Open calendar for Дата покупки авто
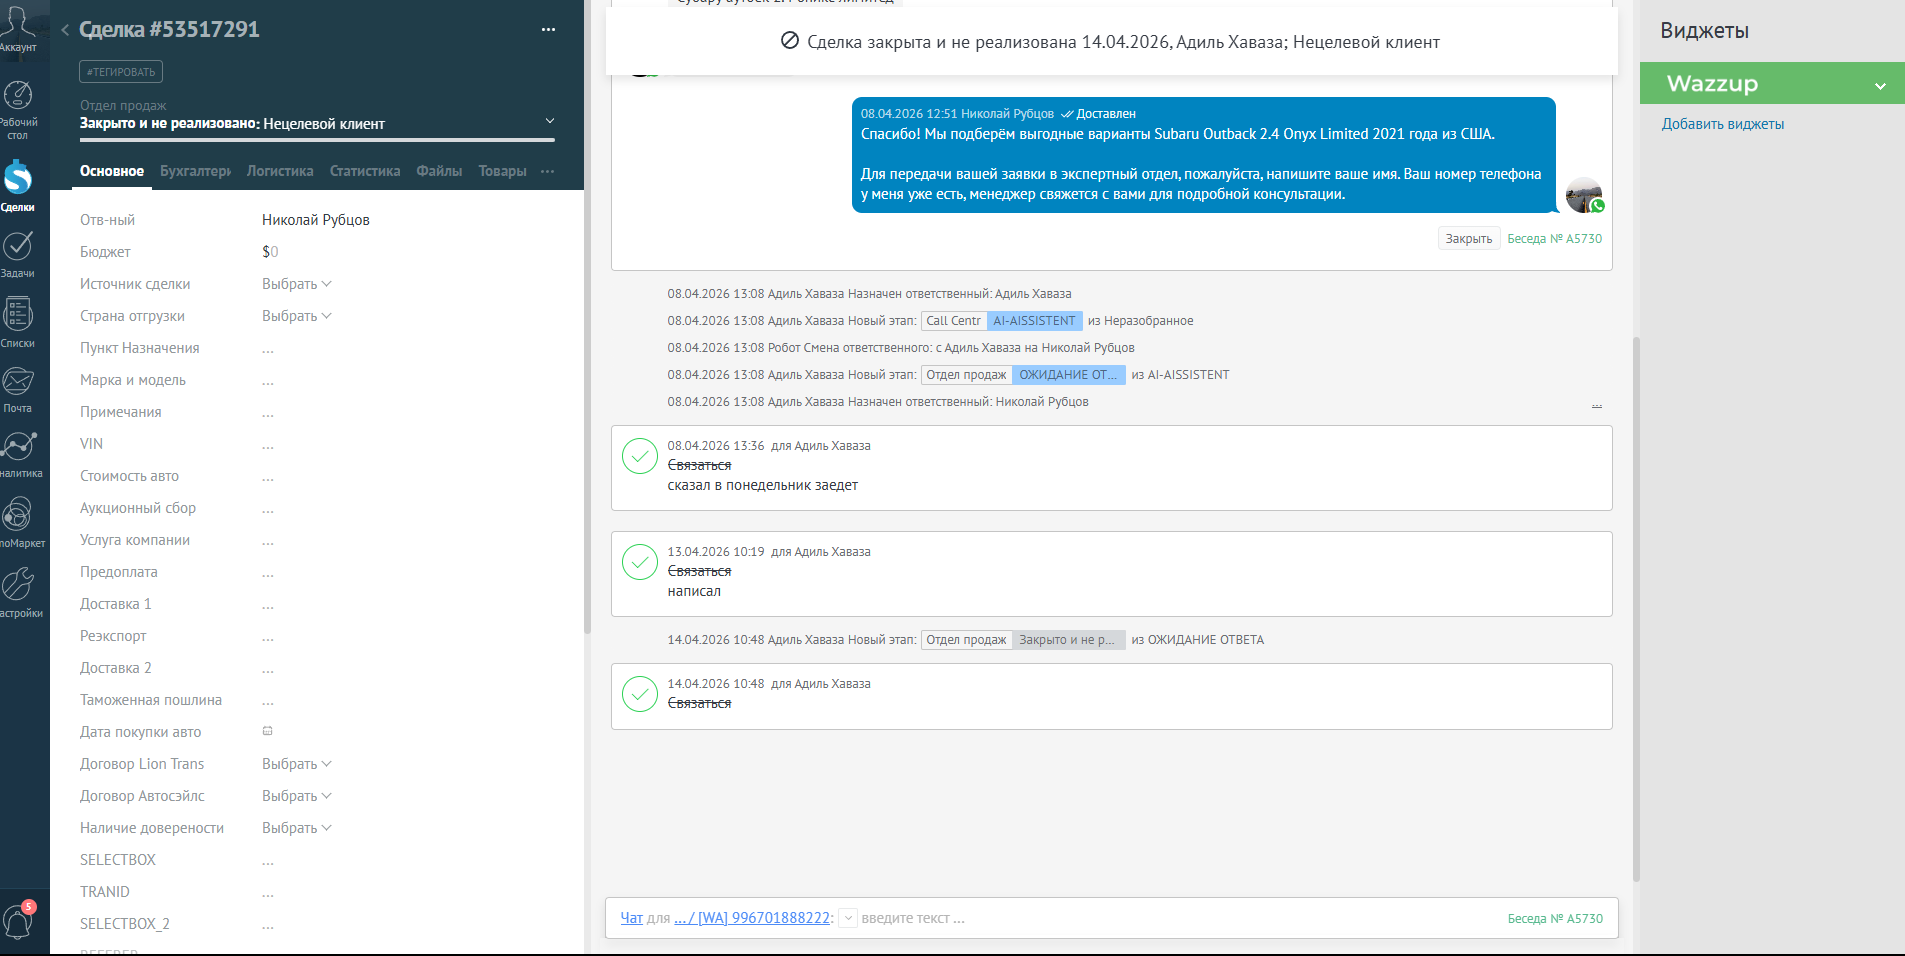Image resolution: width=1905 pixels, height=956 pixels. pyautogui.click(x=267, y=731)
